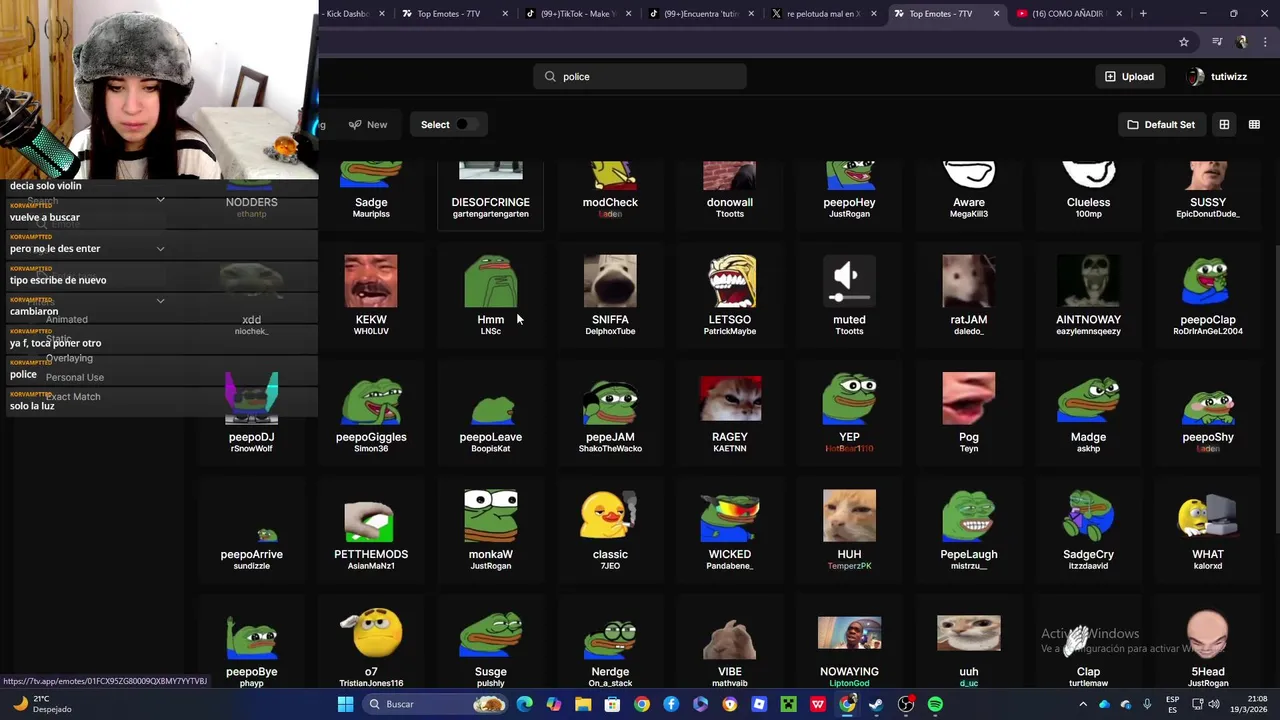The image size is (1280, 720).
Task: Open the YEP emote
Action: pyautogui.click(x=849, y=412)
